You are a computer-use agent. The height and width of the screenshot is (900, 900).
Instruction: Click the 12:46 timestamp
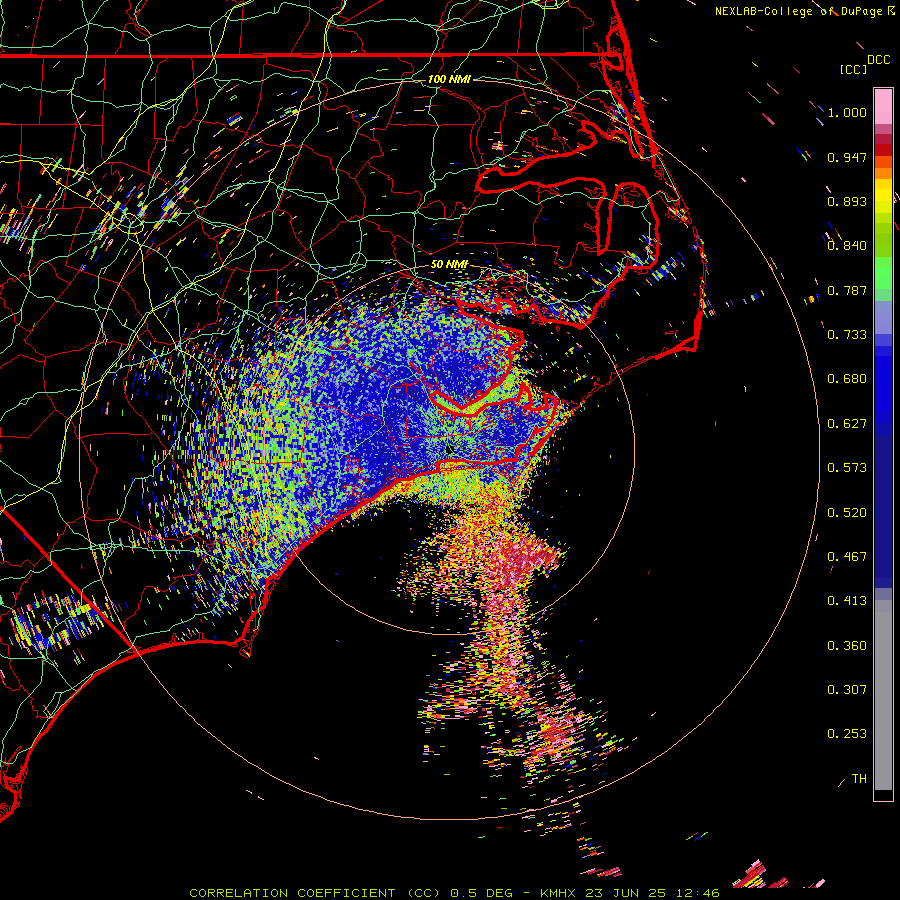click(697, 893)
